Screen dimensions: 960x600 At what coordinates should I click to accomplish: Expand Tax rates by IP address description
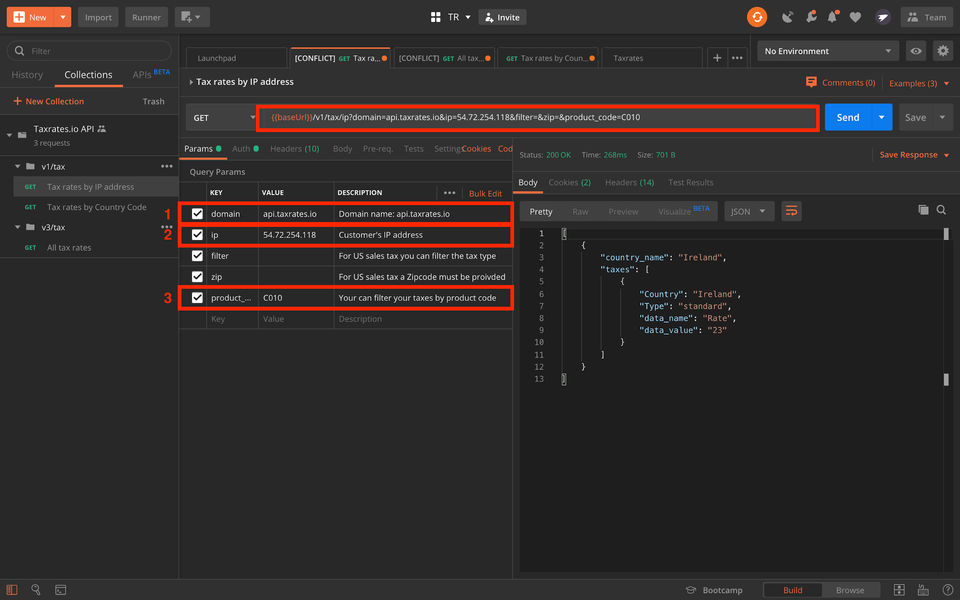(x=191, y=82)
